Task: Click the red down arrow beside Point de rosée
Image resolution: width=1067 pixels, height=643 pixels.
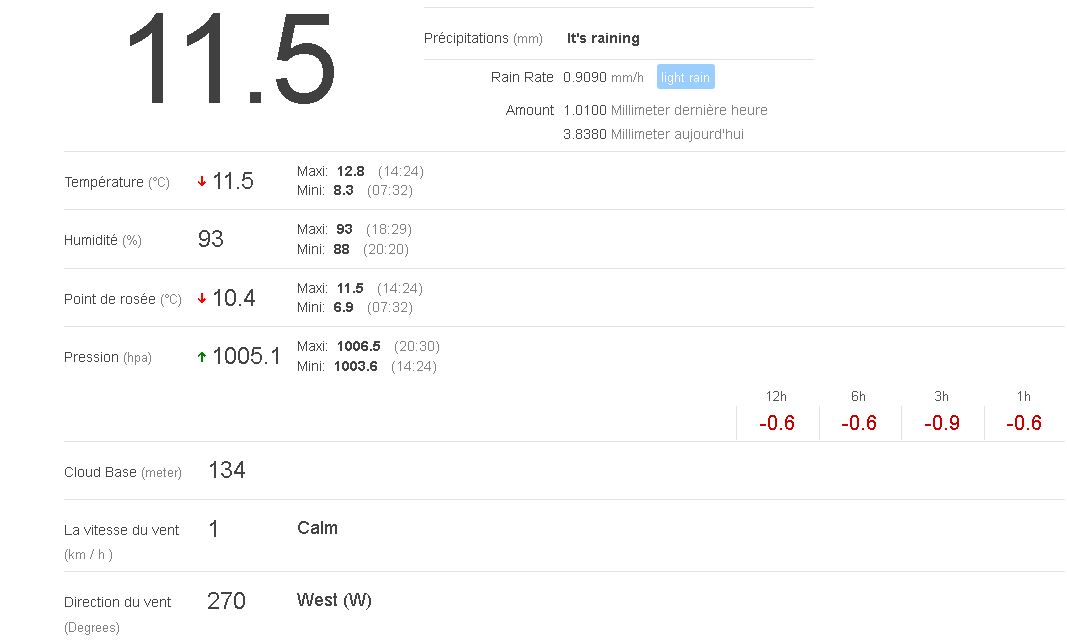Action: (202, 298)
